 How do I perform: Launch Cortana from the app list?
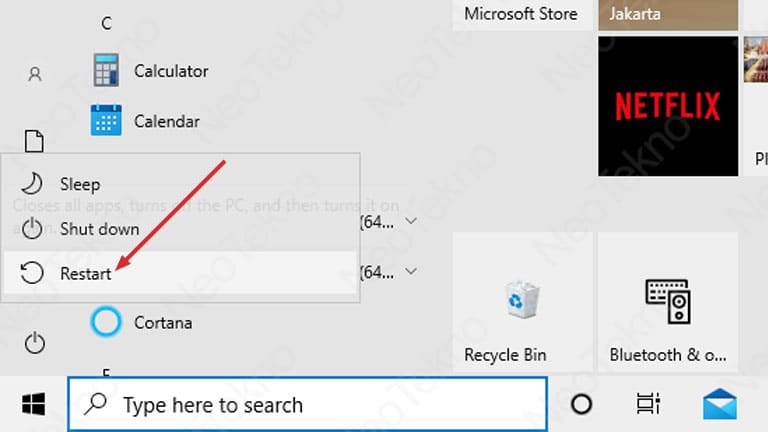click(142, 322)
